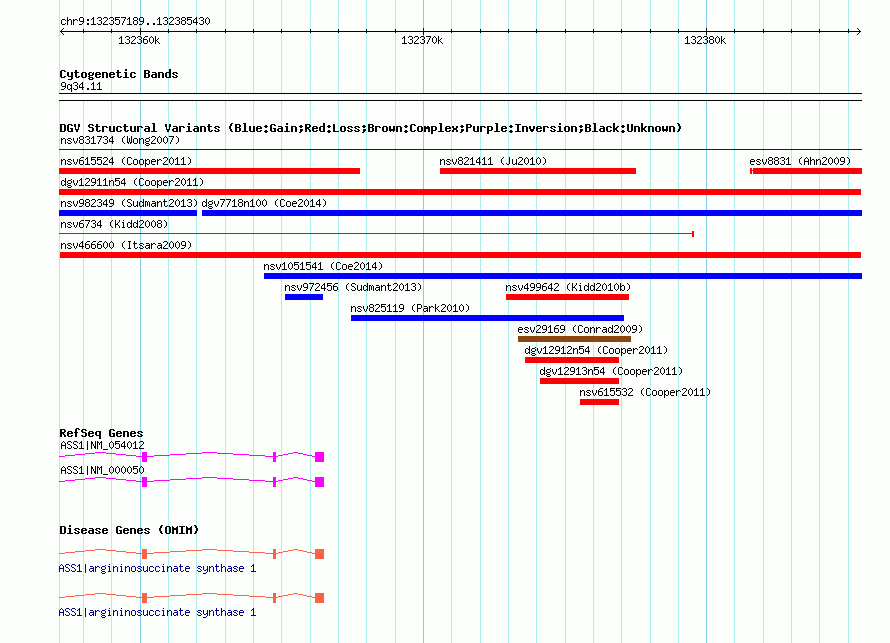Click the blue nsv1051541 gain bar
The image size is (890, 643).
coord(562,276)
